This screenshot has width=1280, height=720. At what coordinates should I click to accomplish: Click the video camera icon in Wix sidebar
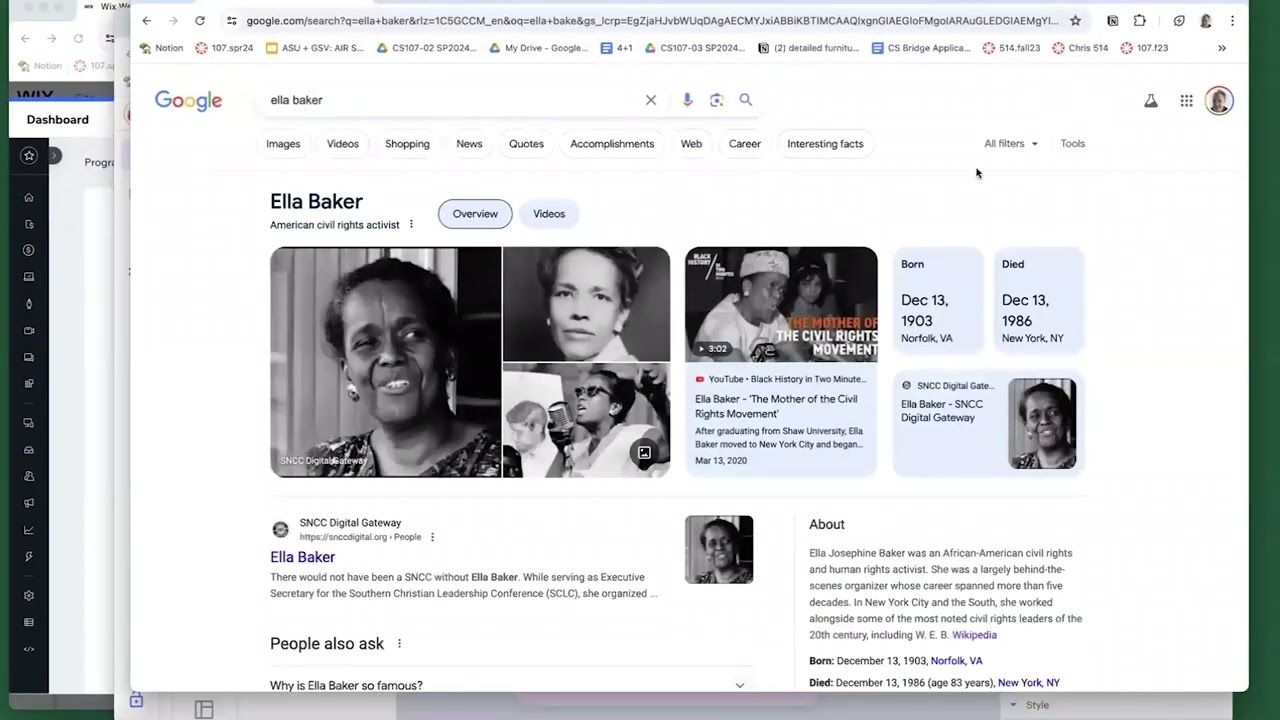29,330
